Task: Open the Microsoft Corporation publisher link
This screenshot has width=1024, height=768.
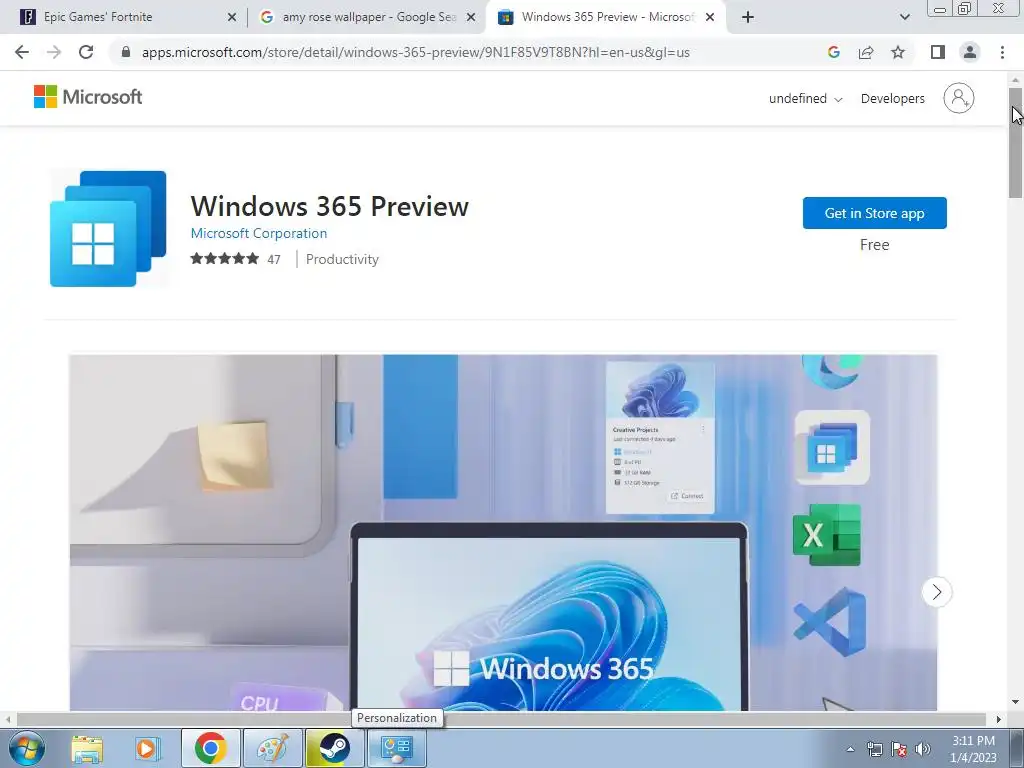Action: [259, 233]
